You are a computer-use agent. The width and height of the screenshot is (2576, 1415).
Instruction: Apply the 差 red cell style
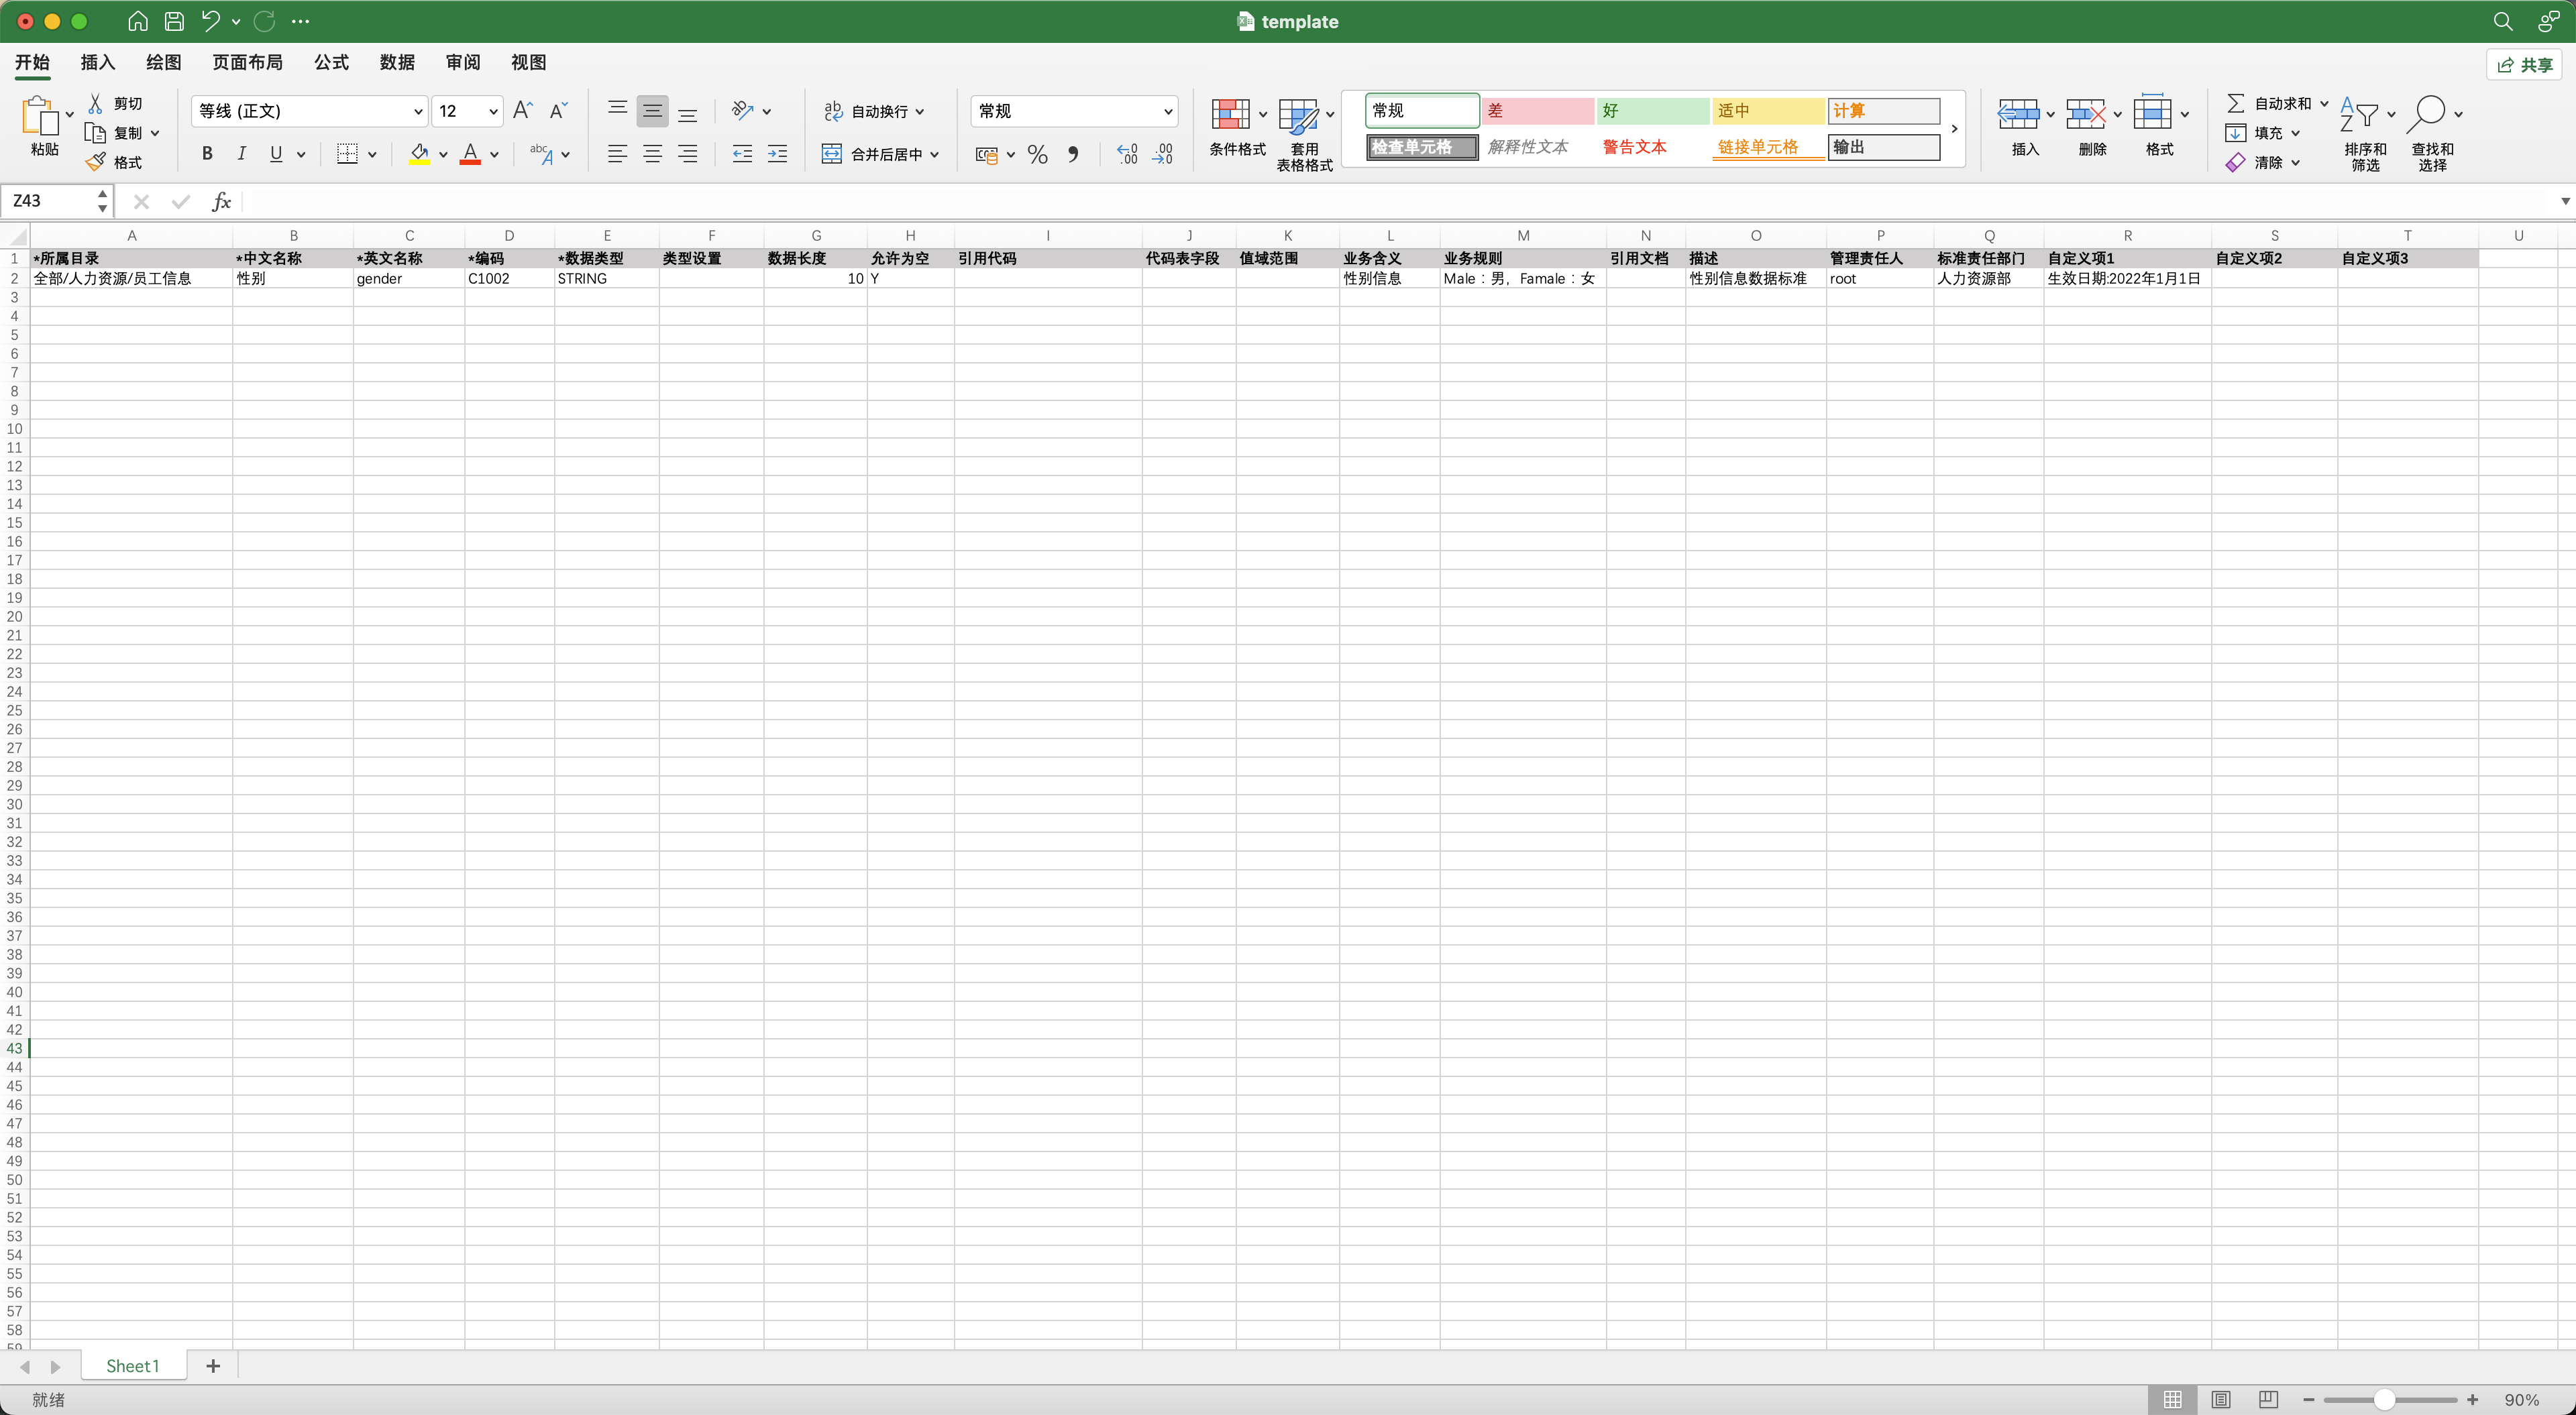pyautogui.click(x=1537, y=111)
